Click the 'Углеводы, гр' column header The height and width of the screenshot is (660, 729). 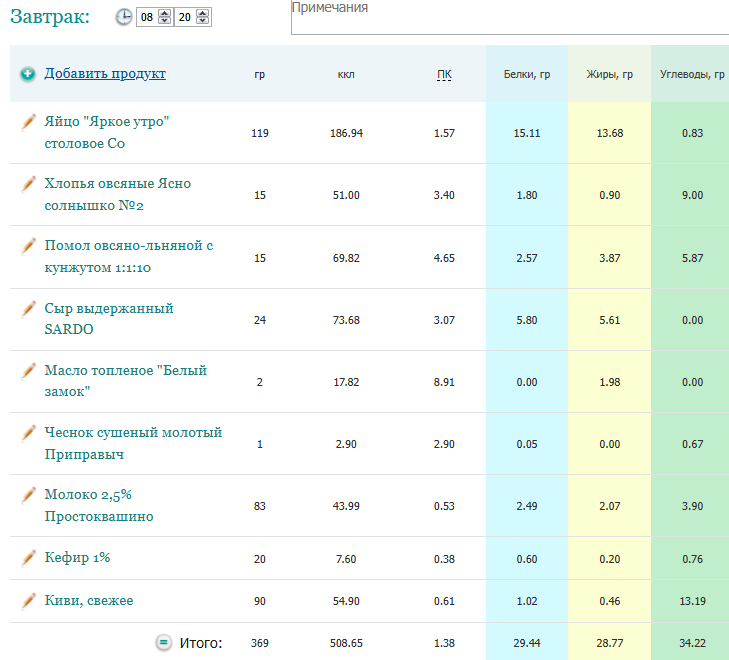click(x=692, y=74)
